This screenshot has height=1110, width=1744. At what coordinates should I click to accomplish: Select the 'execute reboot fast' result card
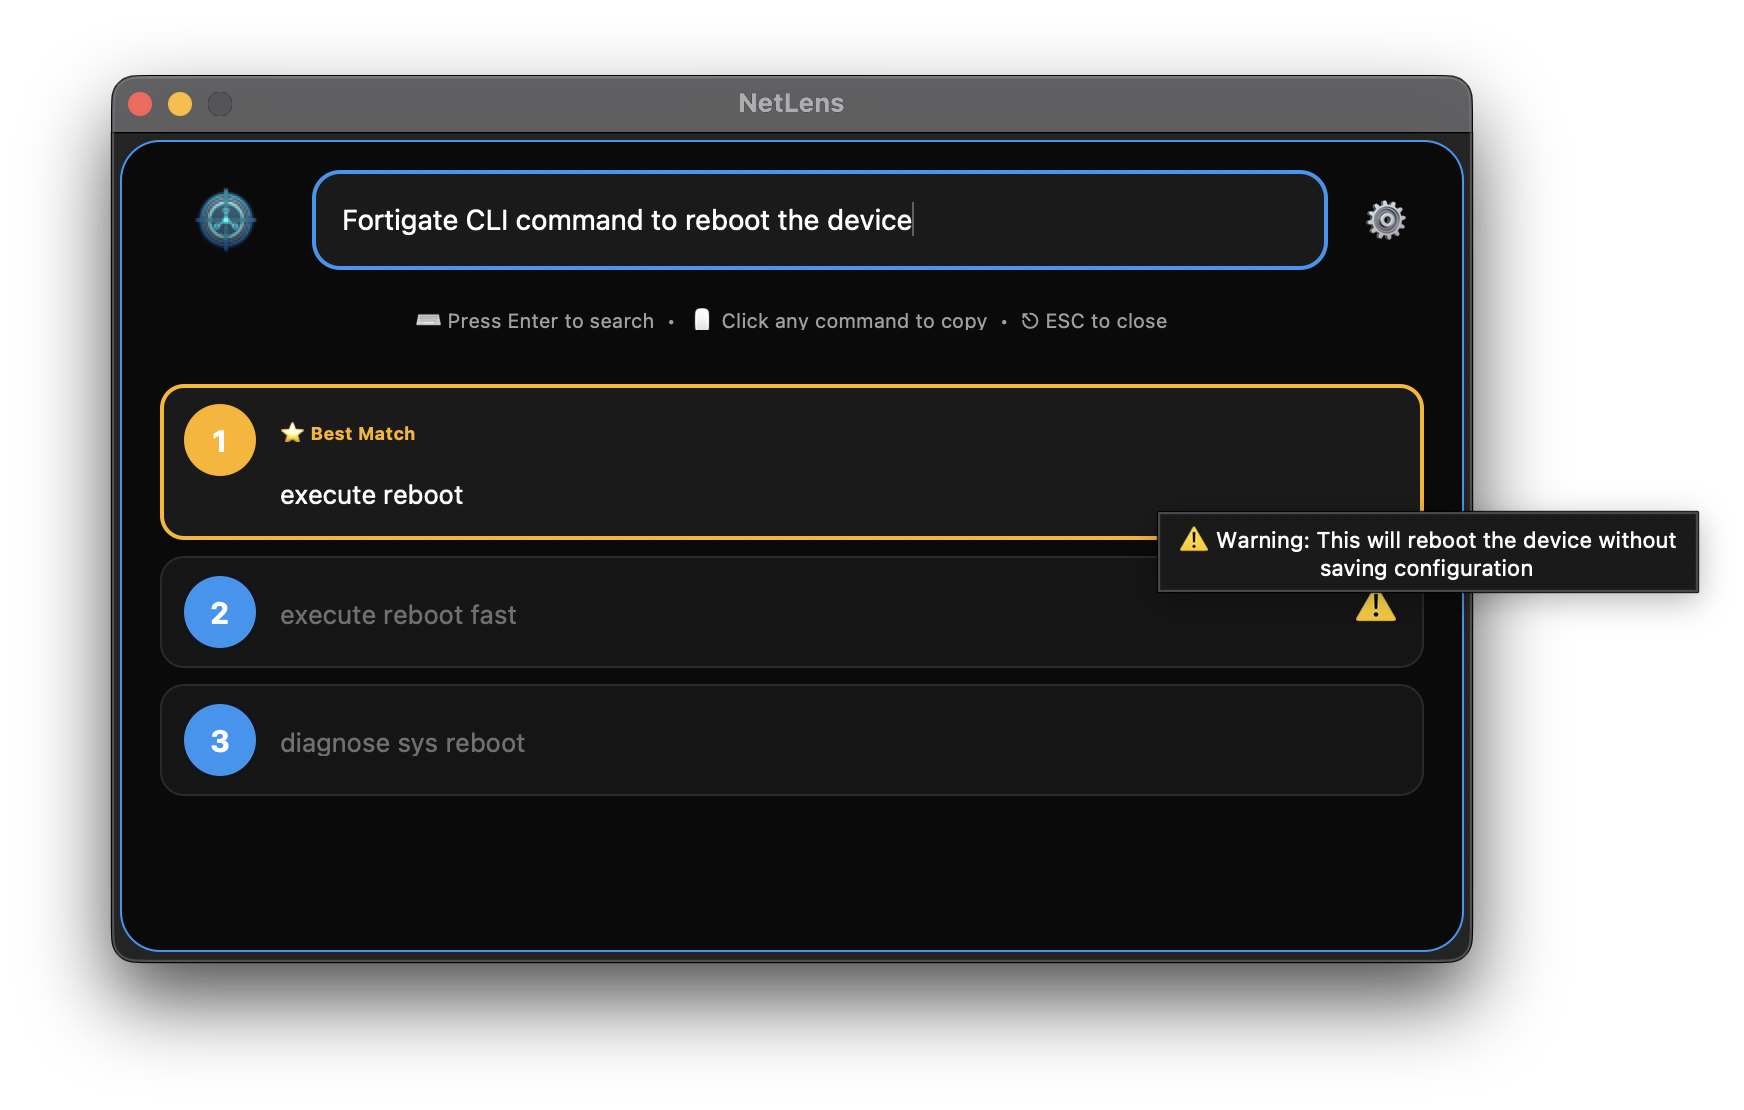(700, 613)
